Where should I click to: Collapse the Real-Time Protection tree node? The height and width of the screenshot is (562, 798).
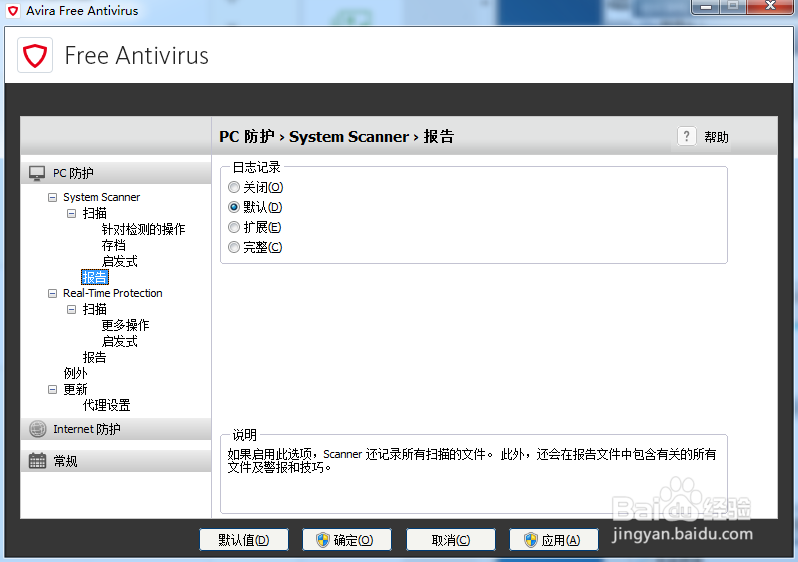tap(52, 294)
